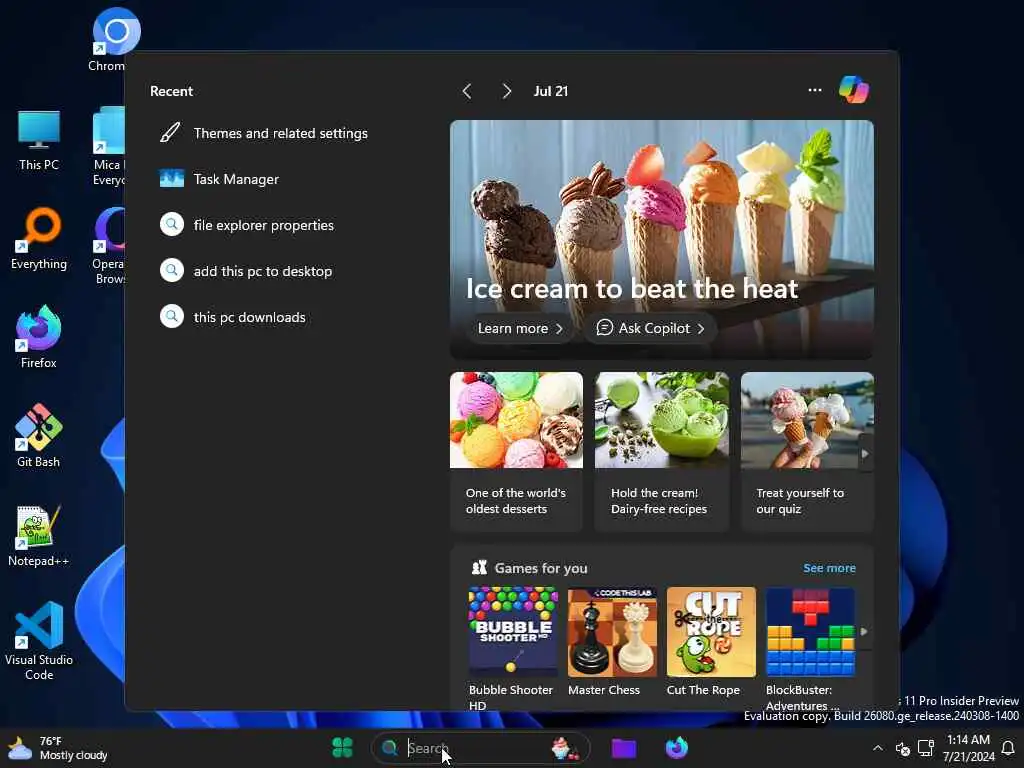Open 'One of the world's oldest desserts' card

point(516,451)
